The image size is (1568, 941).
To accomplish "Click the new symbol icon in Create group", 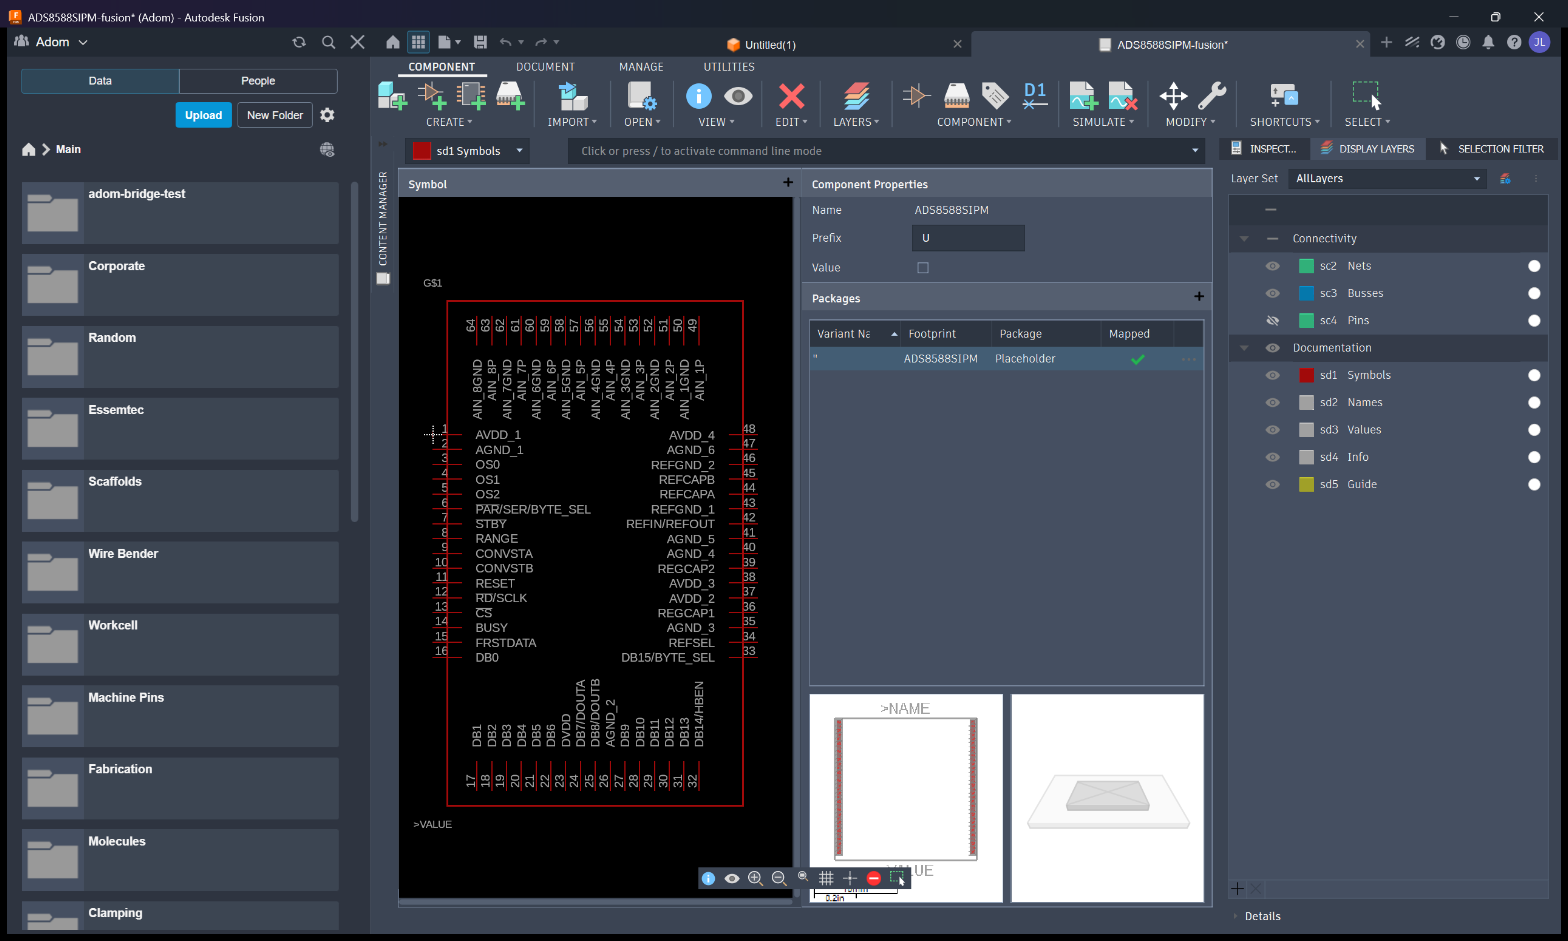I will pos(432,96).
